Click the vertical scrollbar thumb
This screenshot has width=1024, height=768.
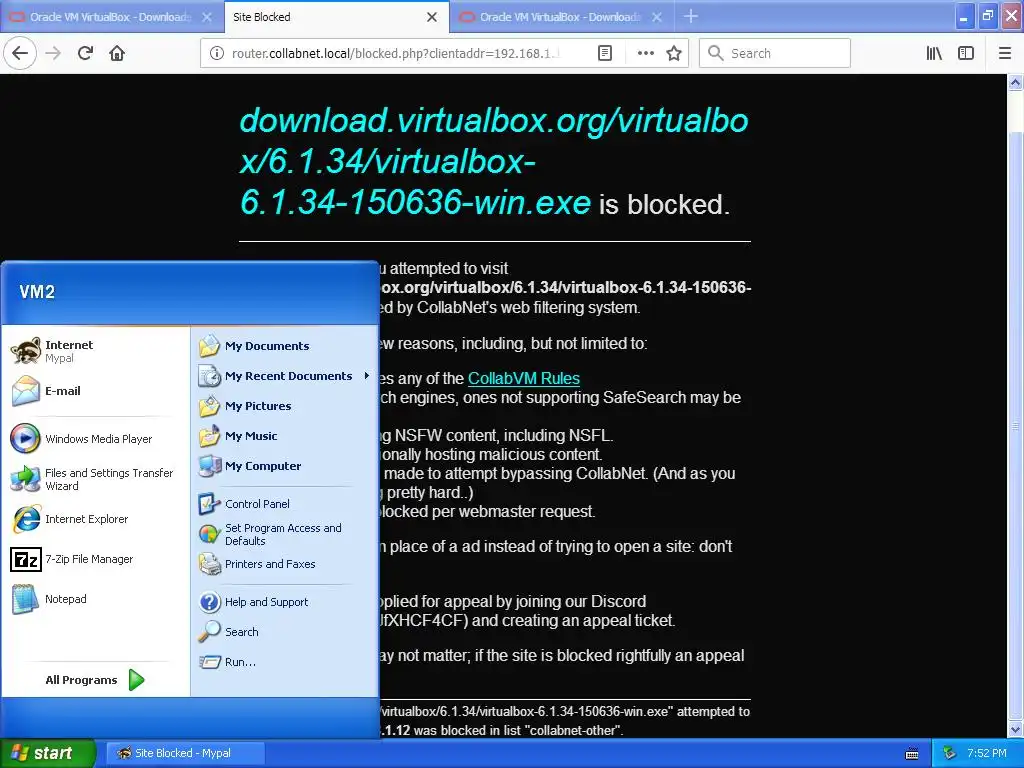click(x=1015, y=426)
